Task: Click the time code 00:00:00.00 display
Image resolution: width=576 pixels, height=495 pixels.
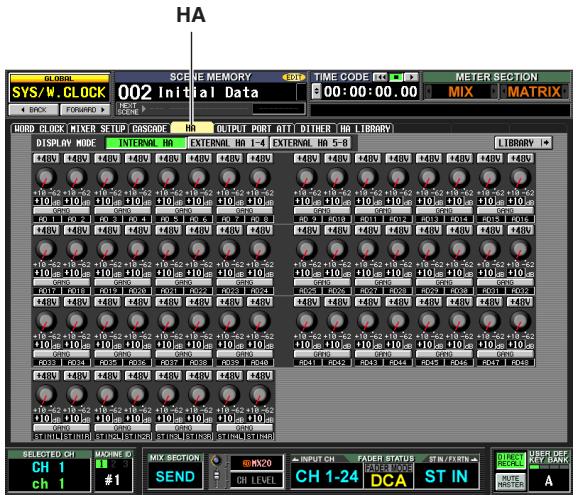Action: [370, 91]
